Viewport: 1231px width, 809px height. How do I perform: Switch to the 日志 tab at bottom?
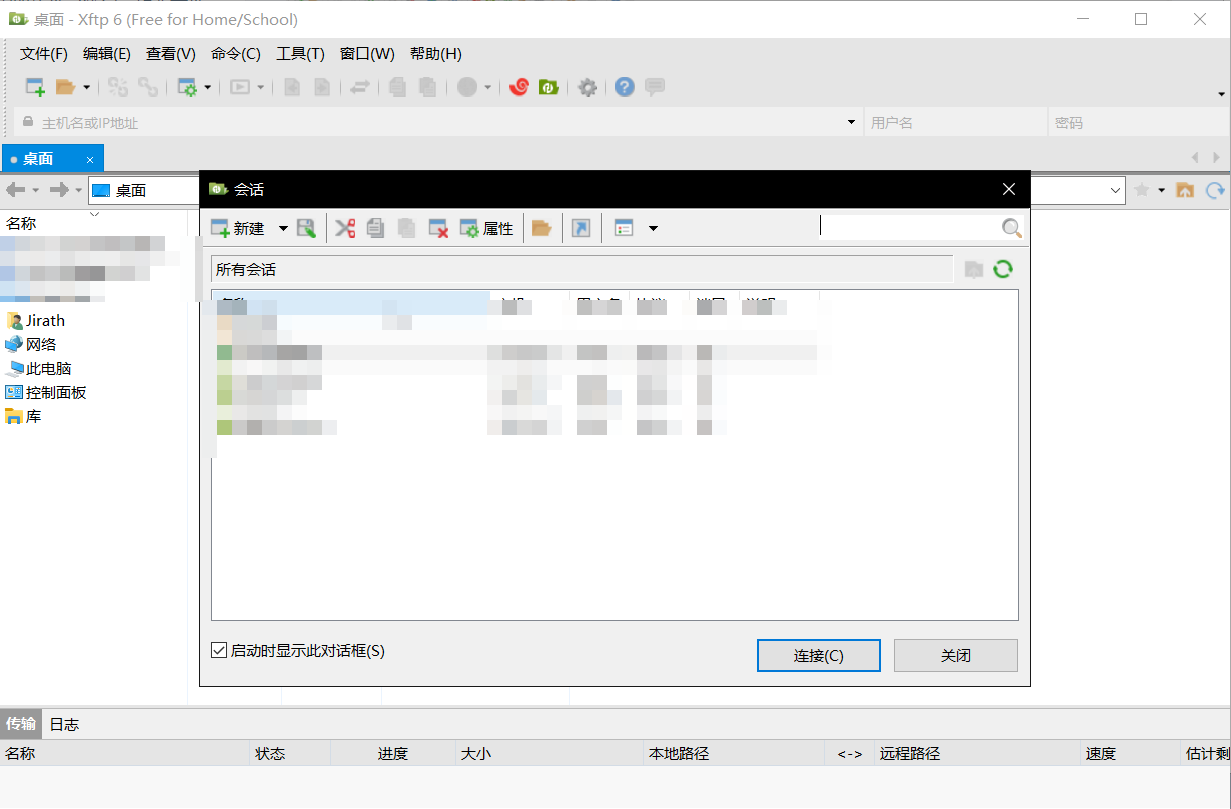(64, 724)
